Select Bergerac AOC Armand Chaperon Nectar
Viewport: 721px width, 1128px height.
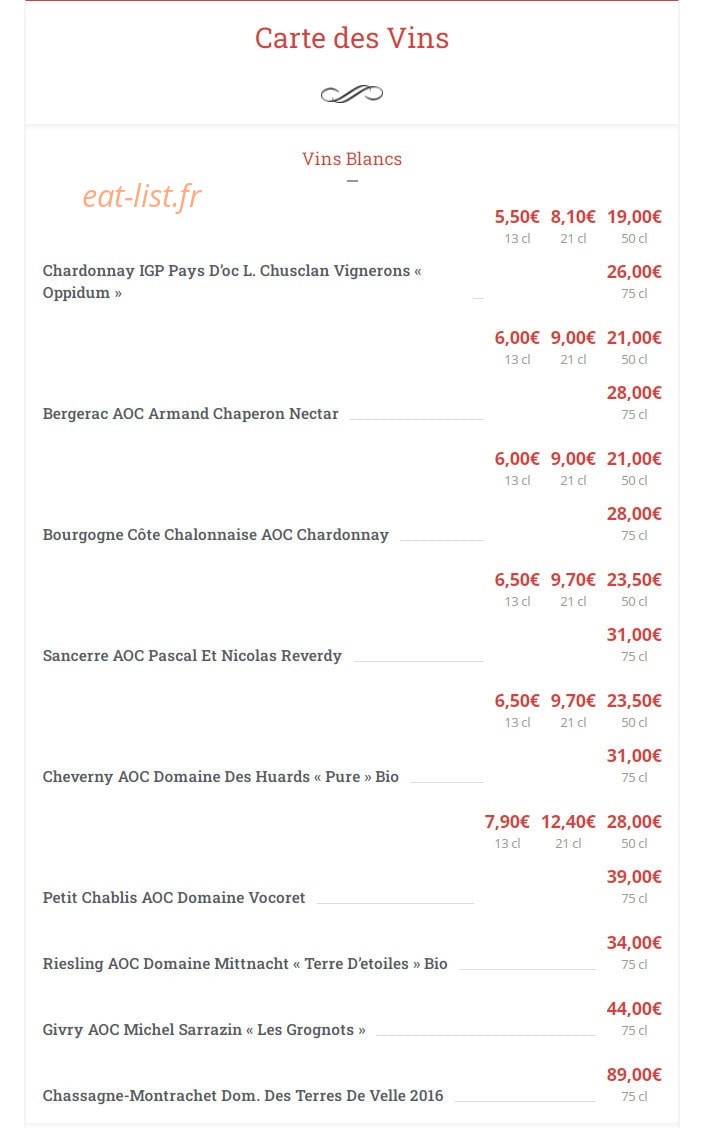pos(190,414)
